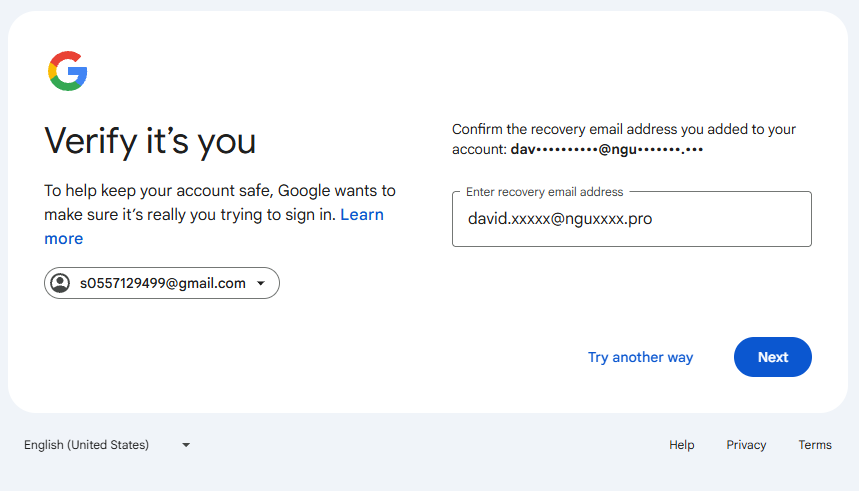Click the word more on the wrapped link line
The height and width of the screenshot is (491, 859).
tap(64, 239)
